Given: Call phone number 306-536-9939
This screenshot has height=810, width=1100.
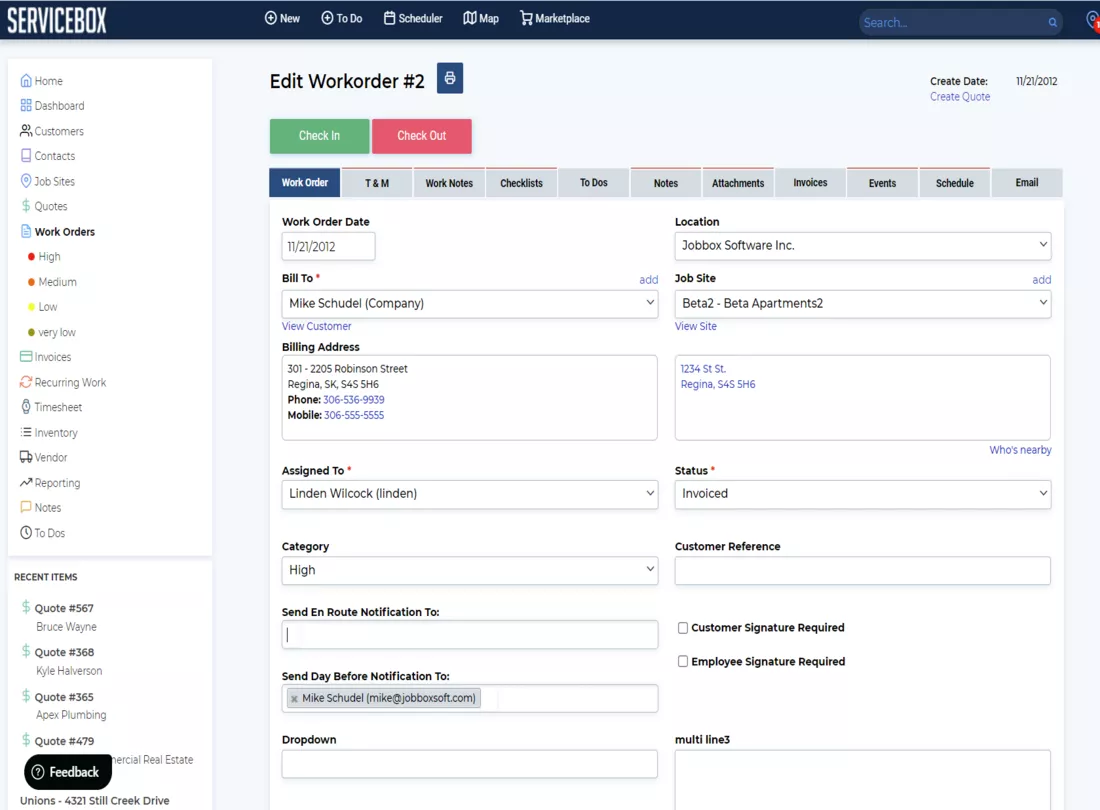Looking at the screenshot, I should (x=354, y=400).
